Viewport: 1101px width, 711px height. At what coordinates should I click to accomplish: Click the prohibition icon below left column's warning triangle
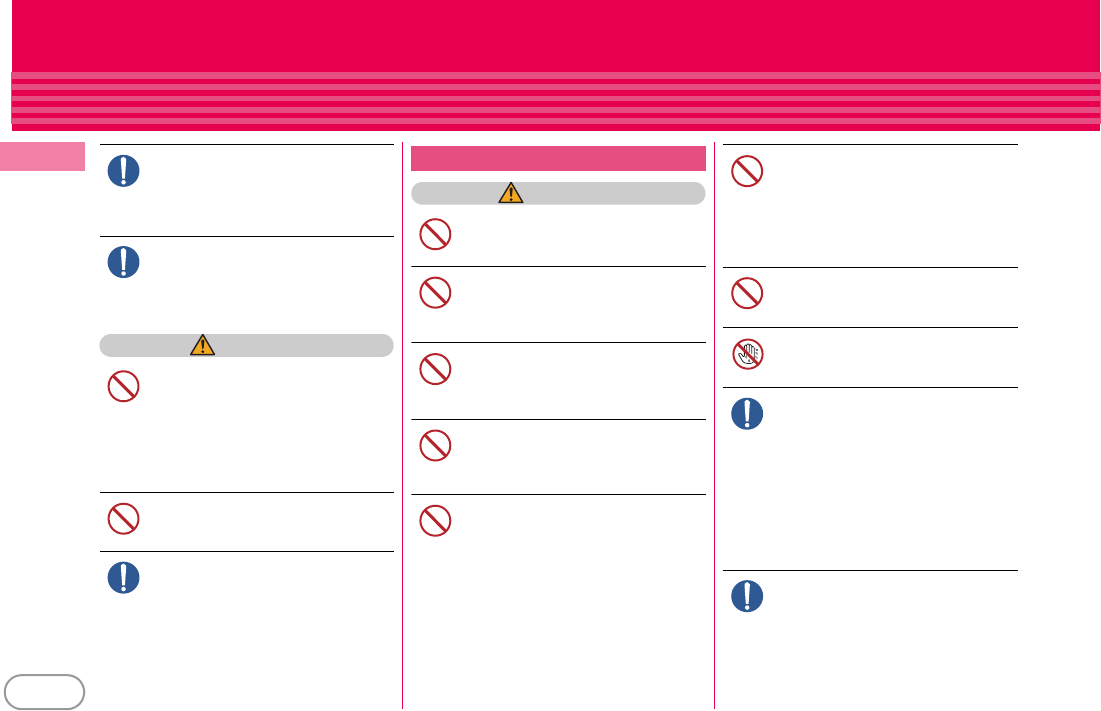124,388
